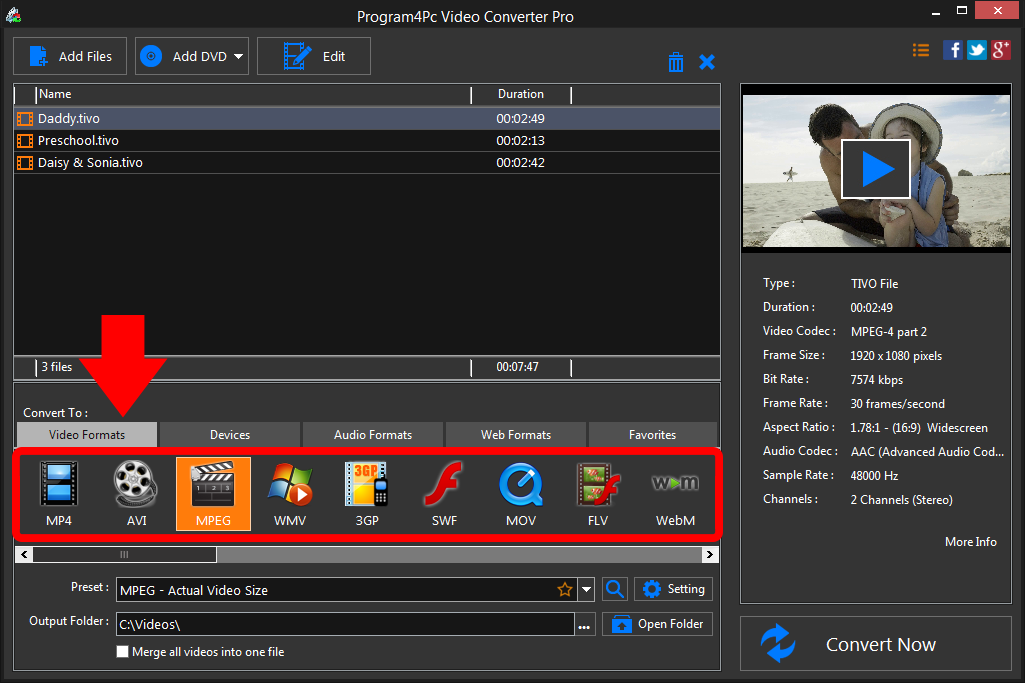The image size is (1025, 683).
Task: Switch to the Video Formats tab
Action: pos(87,435)
